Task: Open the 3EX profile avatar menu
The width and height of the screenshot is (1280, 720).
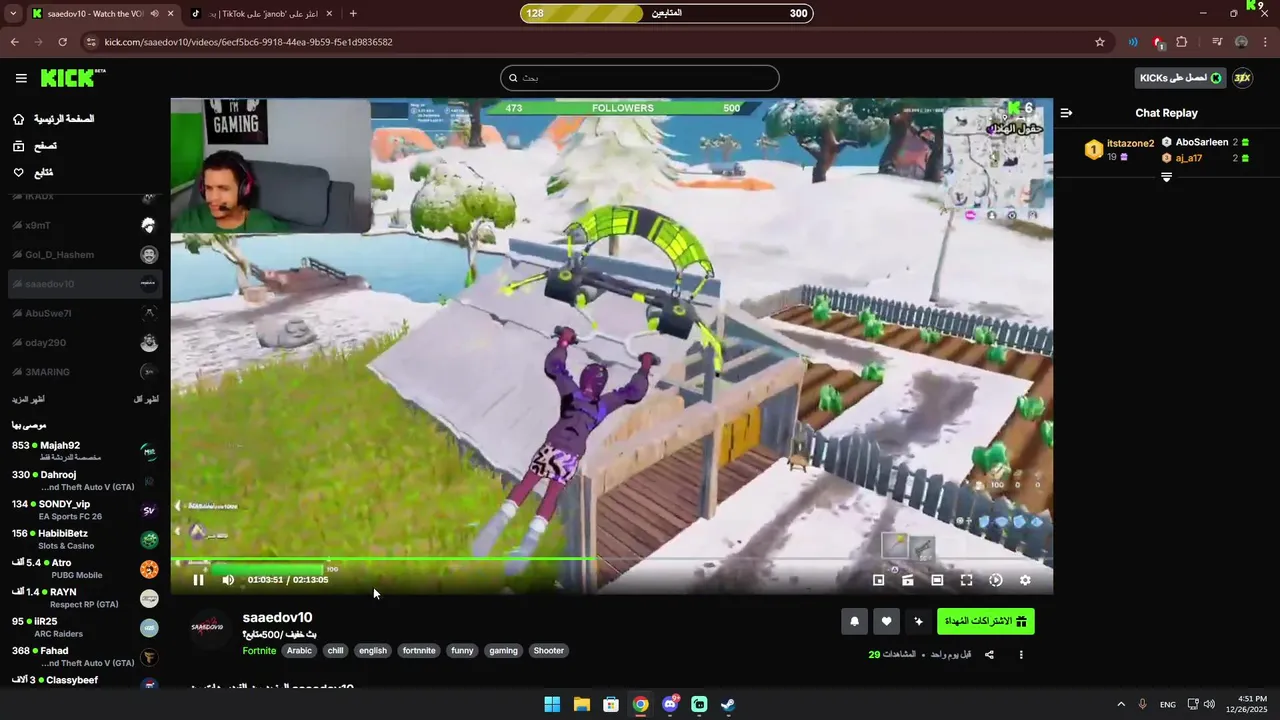Action: pos(1242,78)
